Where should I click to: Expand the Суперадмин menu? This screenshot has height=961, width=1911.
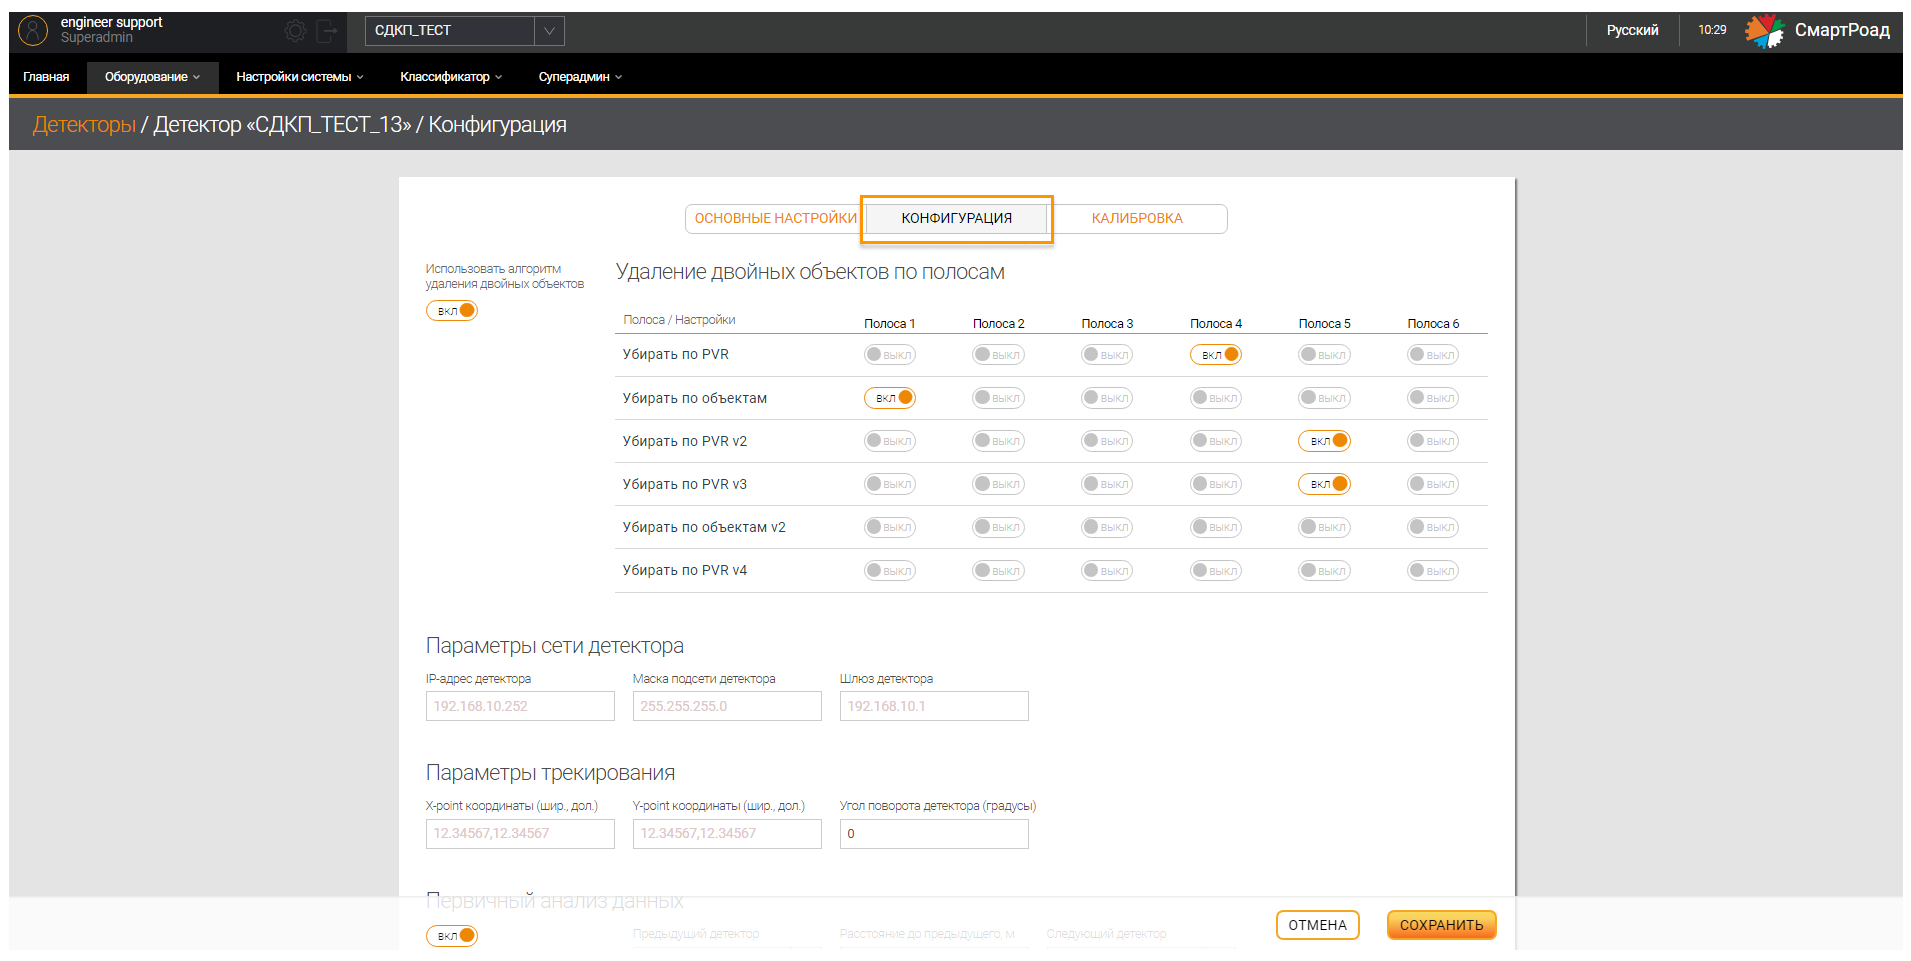point(580,77)
